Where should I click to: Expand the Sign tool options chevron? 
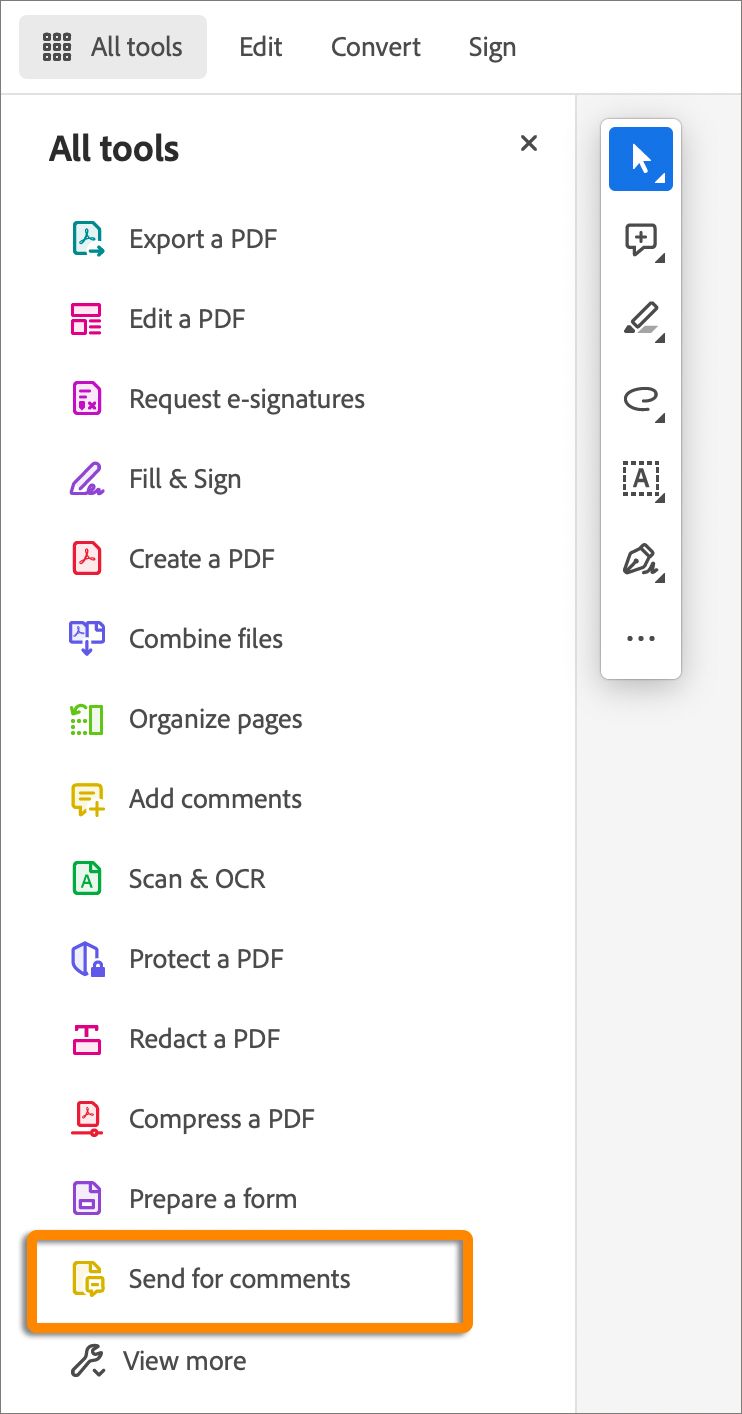[x=658, y=577]
